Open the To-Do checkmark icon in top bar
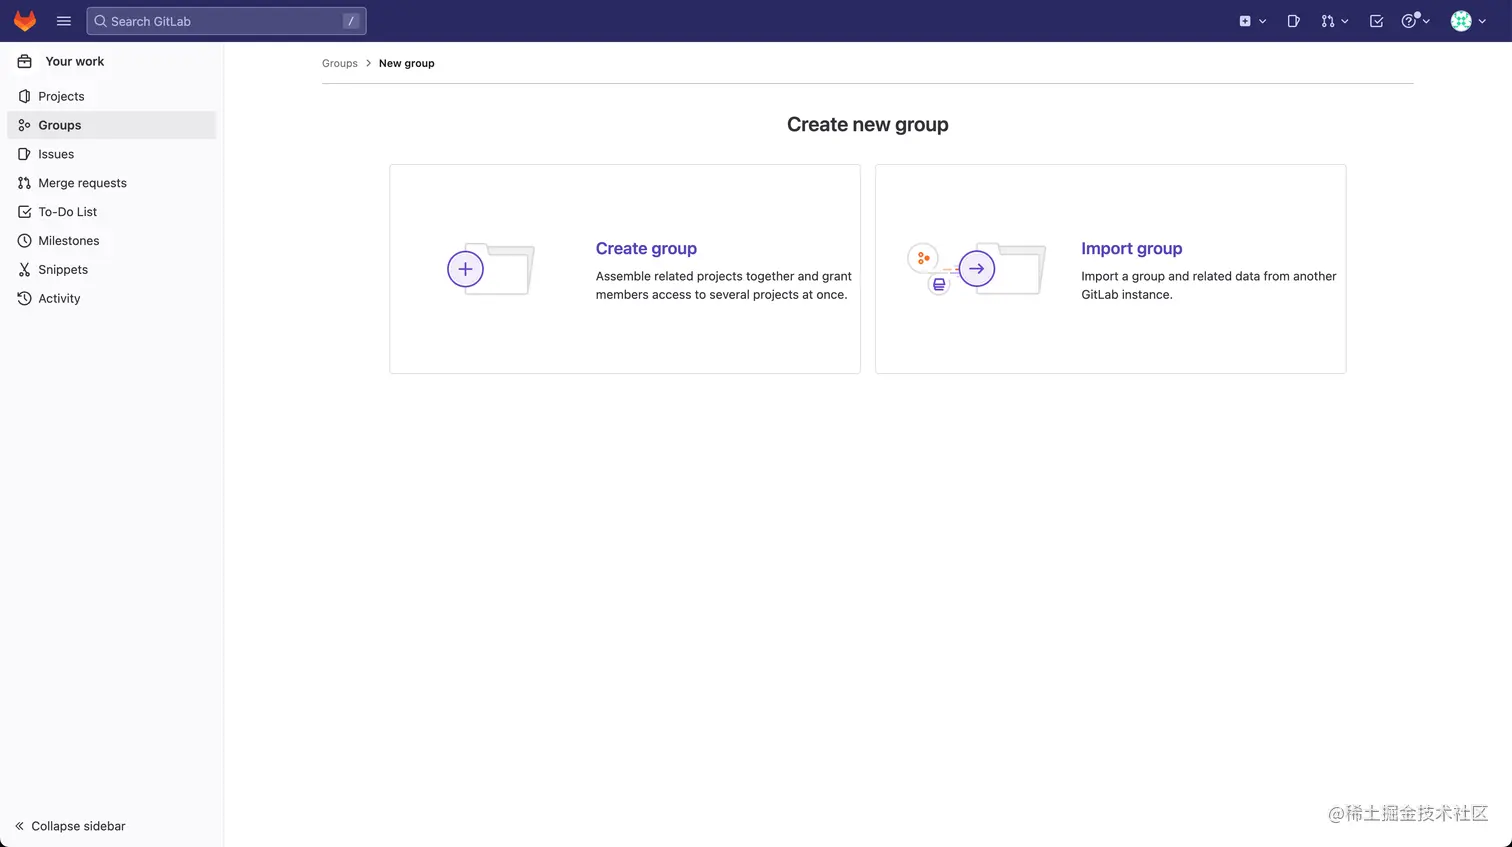Screen dimensions: 1512x847 (x=1376, y=21)
